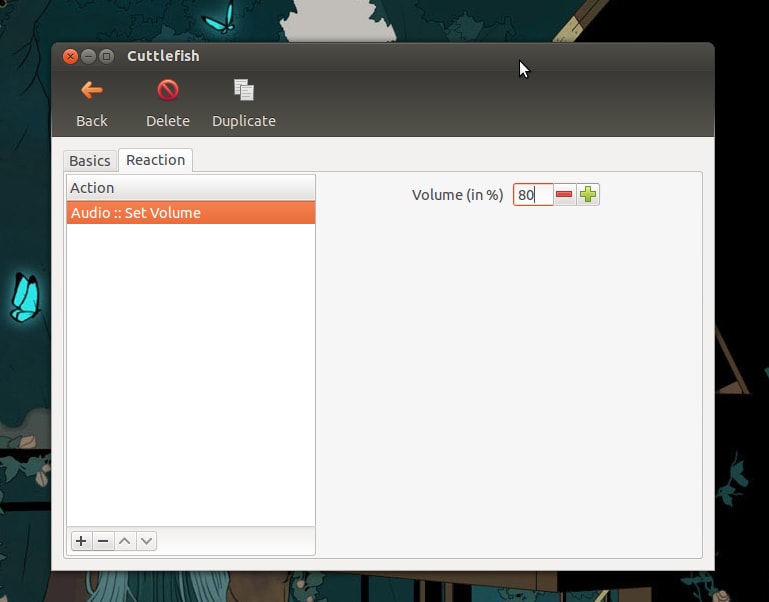Viewport: 769px width, 602px height.
Task: Click the Cuttlefish window title text
Action: (163, 56)
